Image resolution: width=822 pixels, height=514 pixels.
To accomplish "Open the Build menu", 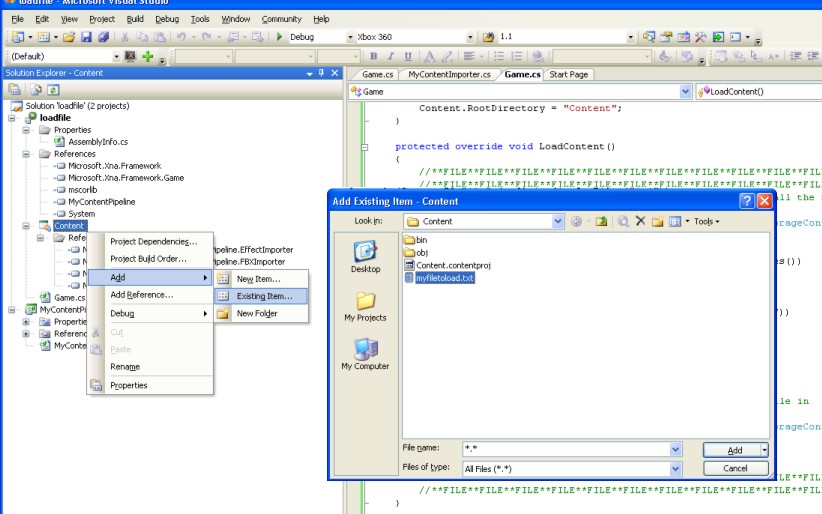I will tap(135, 19).
